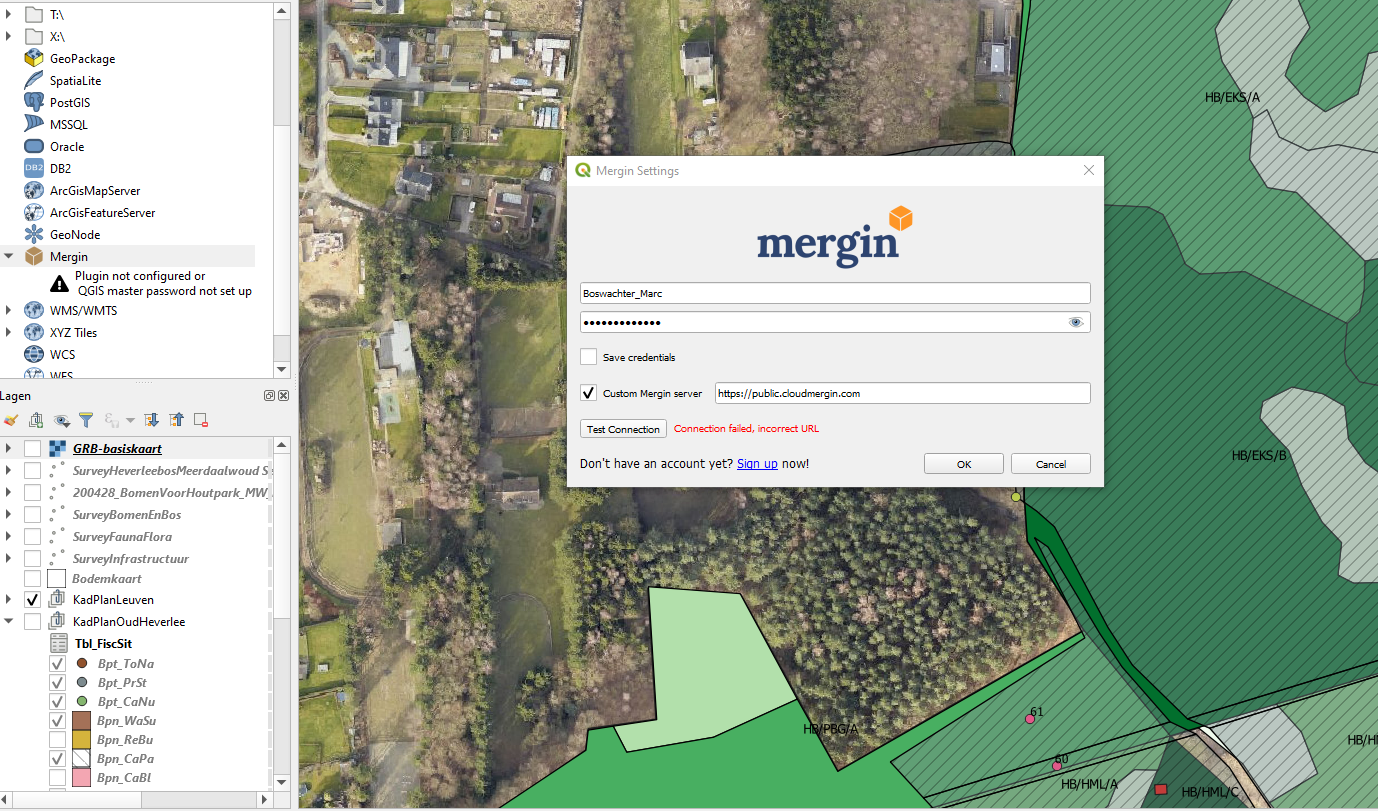Disable the Custom Mergin server checkbox
The width and height of the screenshot is (1378, 811).
(588, 393)
